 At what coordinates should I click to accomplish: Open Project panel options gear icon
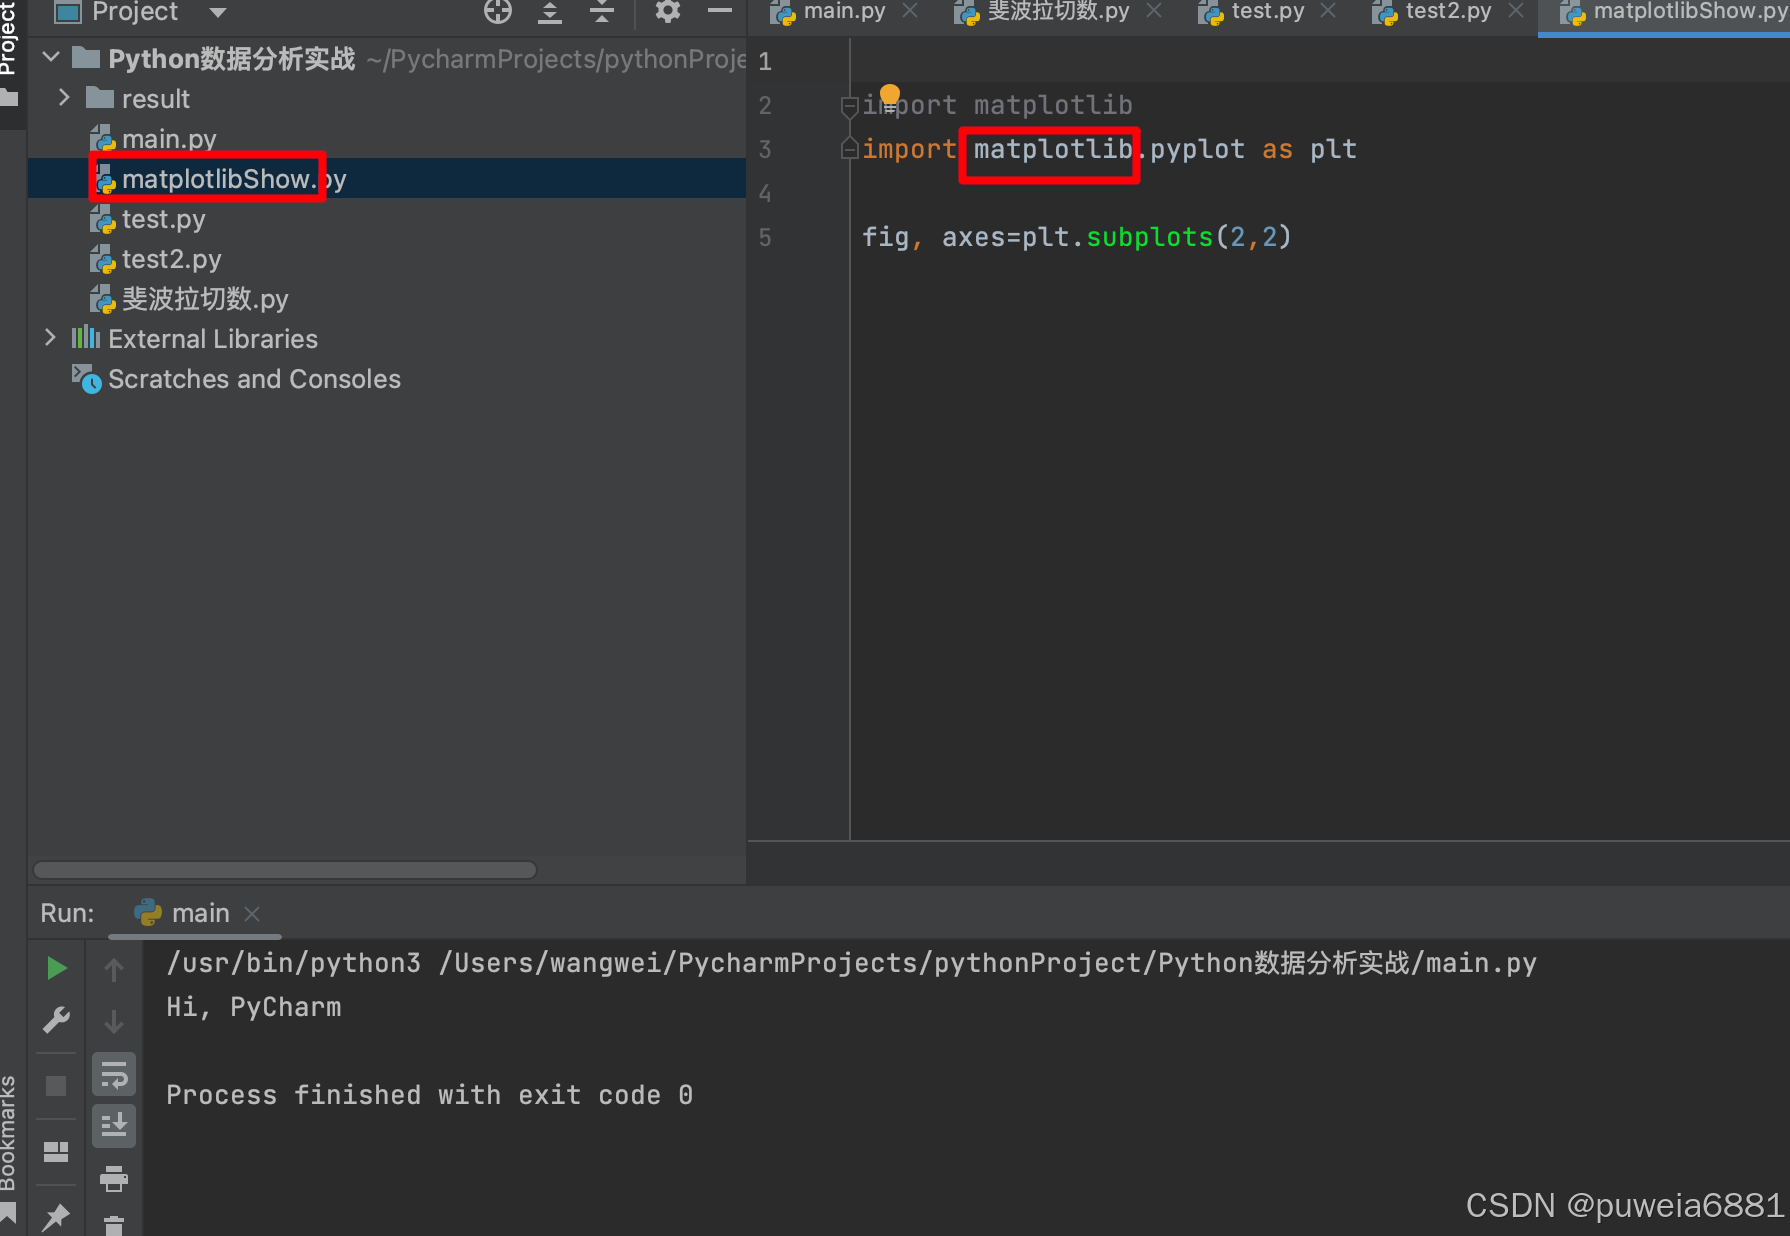(667, 12)
